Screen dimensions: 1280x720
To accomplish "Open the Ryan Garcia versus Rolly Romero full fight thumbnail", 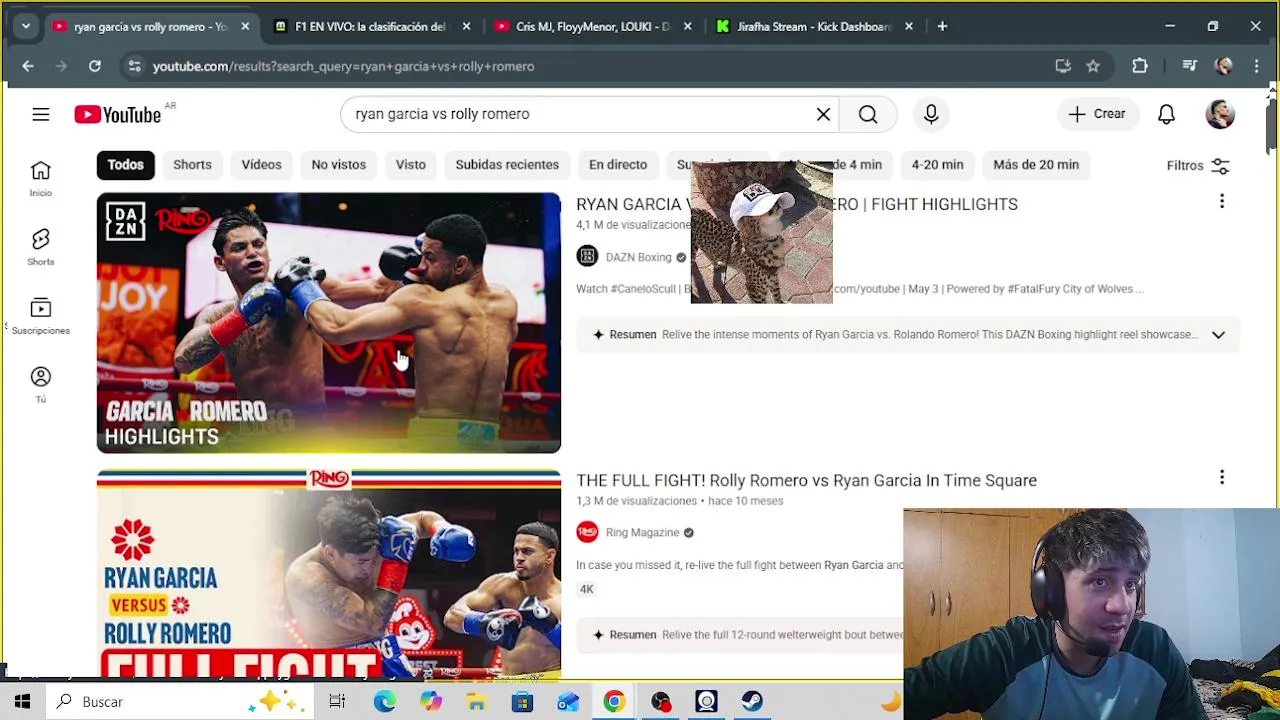I will point(329,574).
